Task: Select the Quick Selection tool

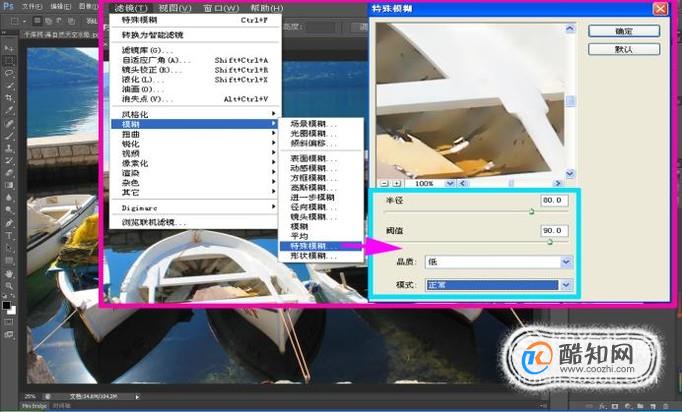Action: 9,86
